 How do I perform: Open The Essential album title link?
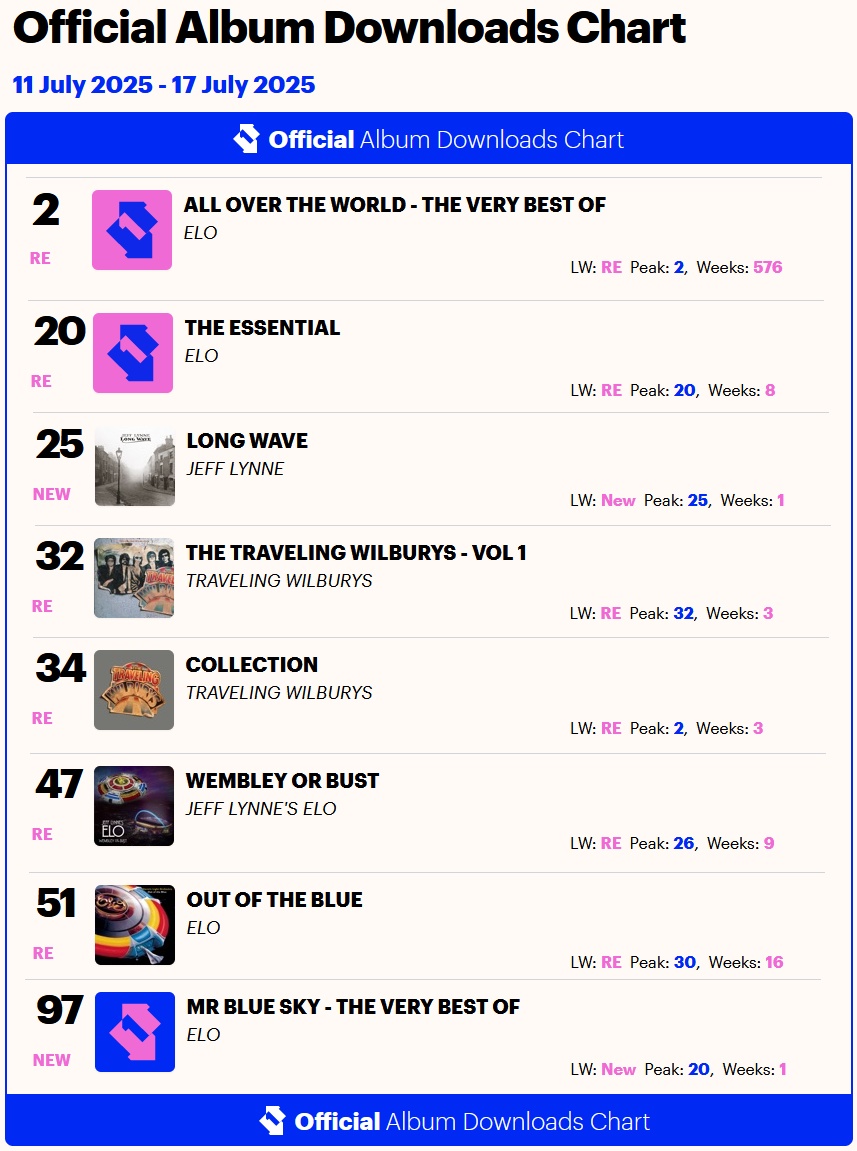(263, 328)
